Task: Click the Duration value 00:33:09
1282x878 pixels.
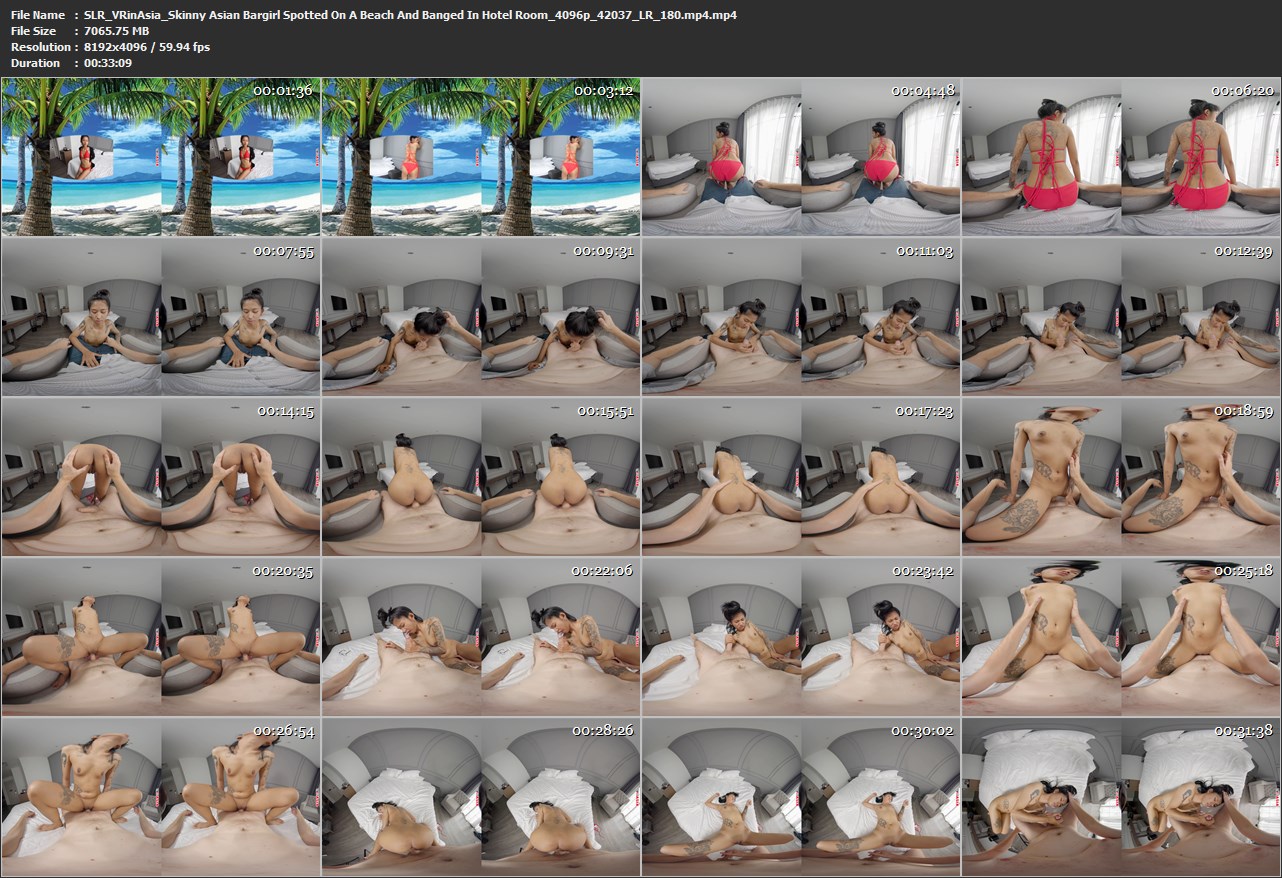Action: click(x=108, y=63)
